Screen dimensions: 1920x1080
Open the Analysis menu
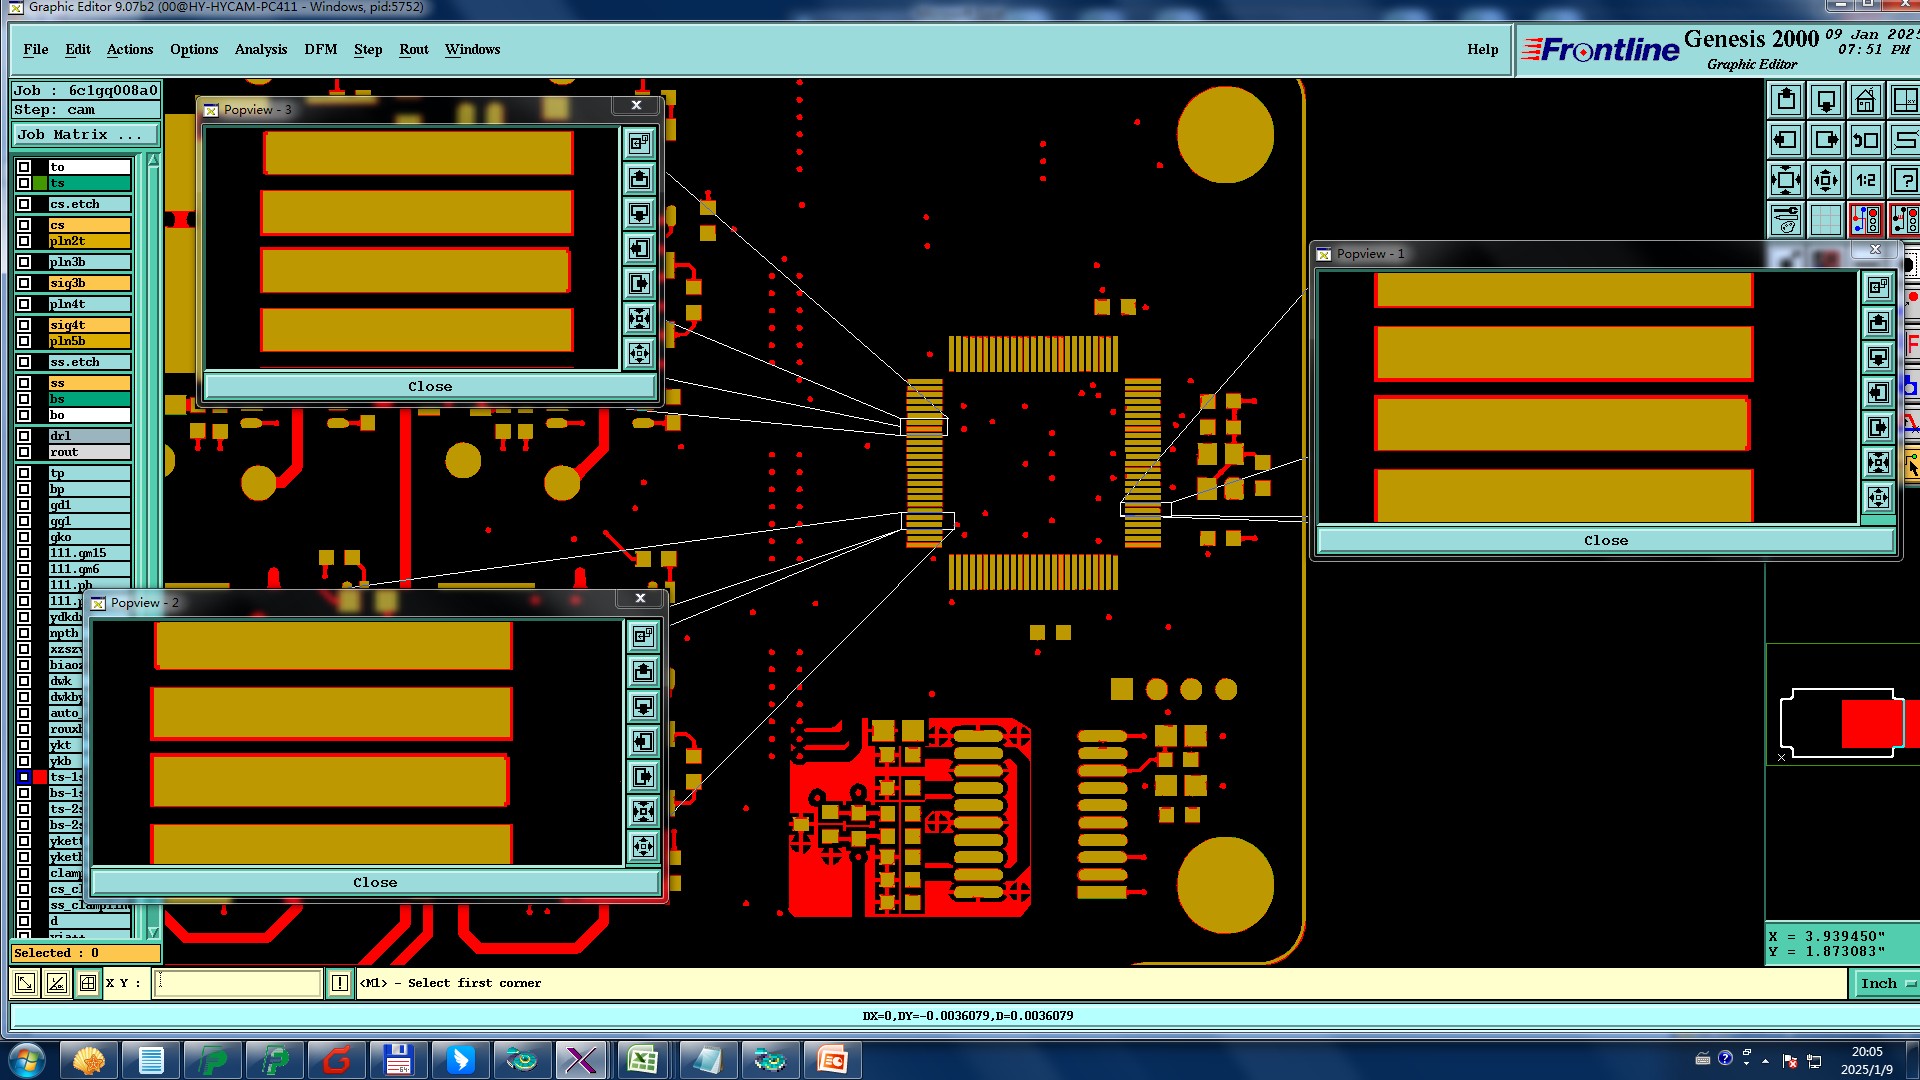click(x=260, y=49)
